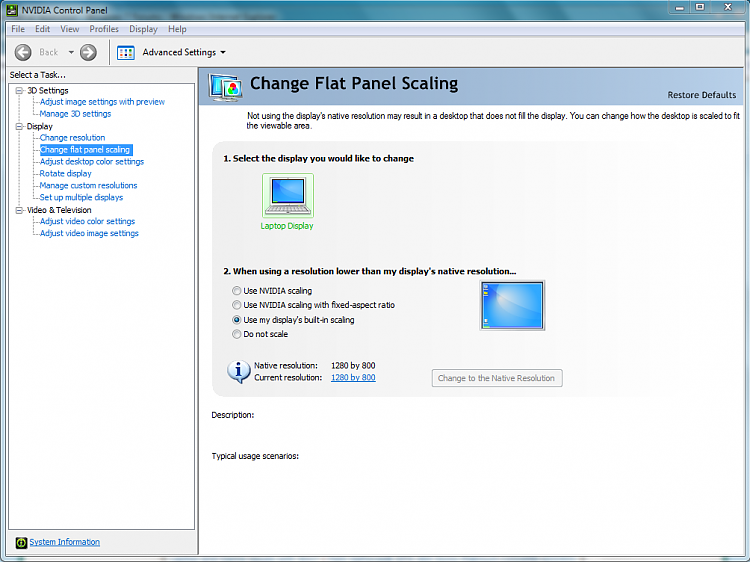The height and width of the screenshot is (562, 750).
Task: Click the Display category label in tree
Action: [x=40, y=126]
